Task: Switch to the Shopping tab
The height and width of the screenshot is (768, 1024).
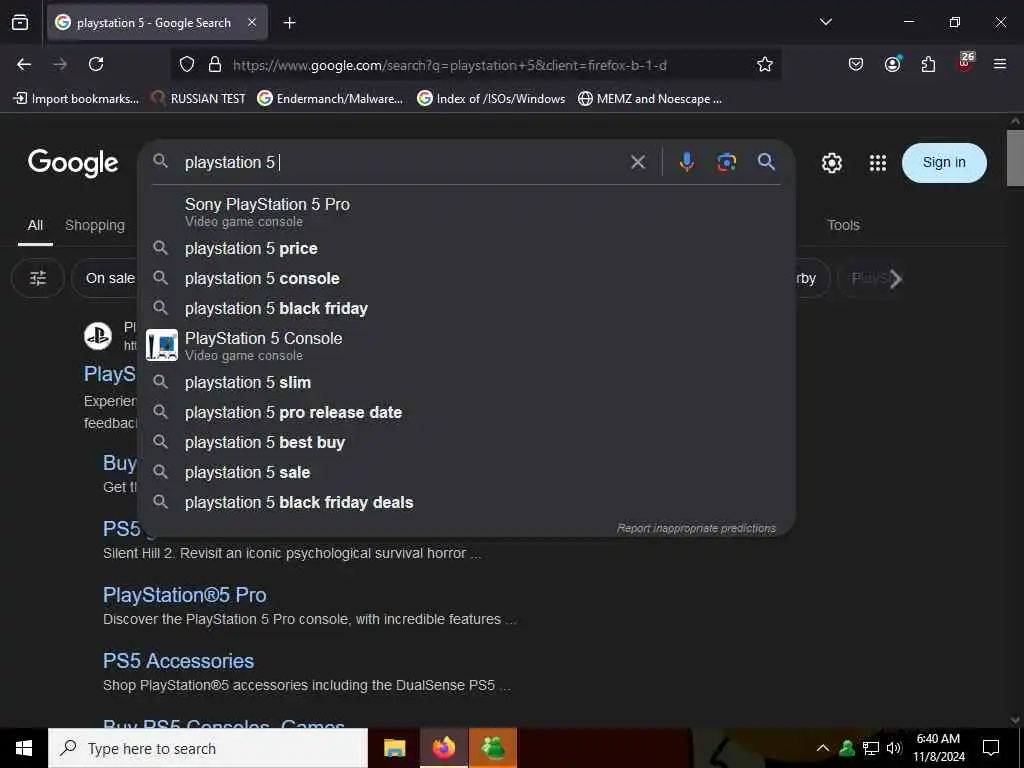Action: pyautogui.click(x=95, y=225)
